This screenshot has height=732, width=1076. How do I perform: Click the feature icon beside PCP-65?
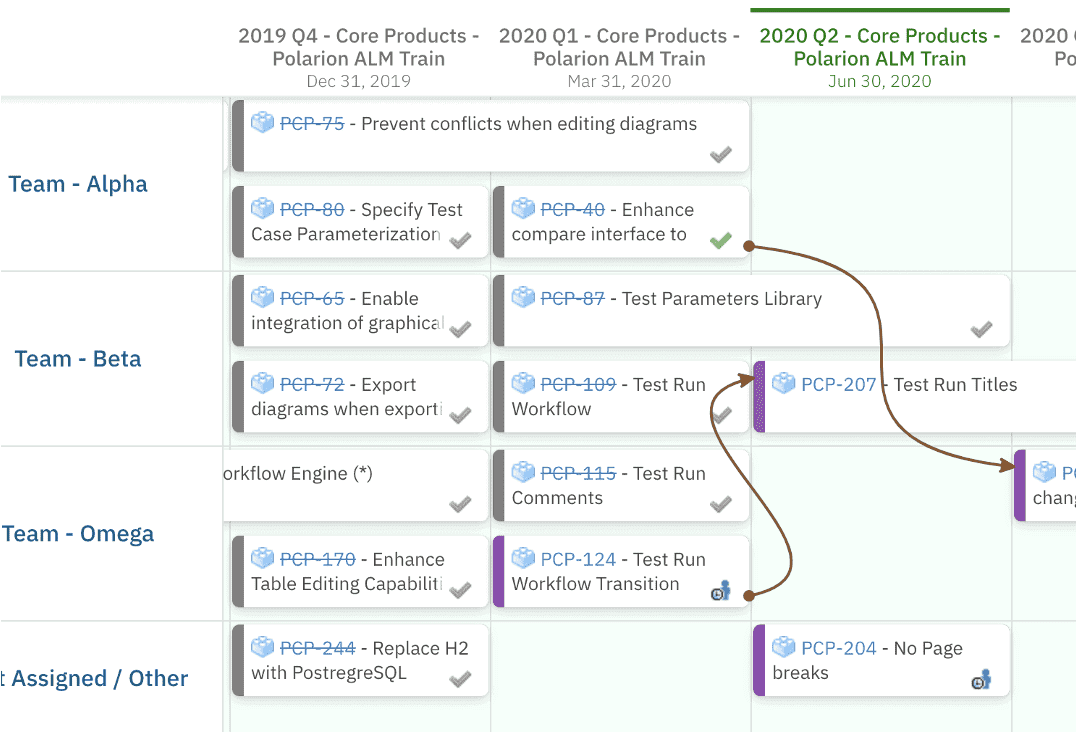pos(262,297)
